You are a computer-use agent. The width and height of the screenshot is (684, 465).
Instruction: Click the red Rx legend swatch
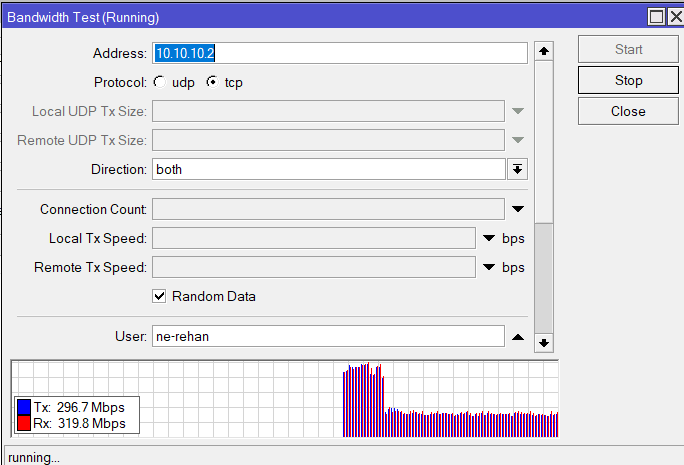(x=24, y=423)
